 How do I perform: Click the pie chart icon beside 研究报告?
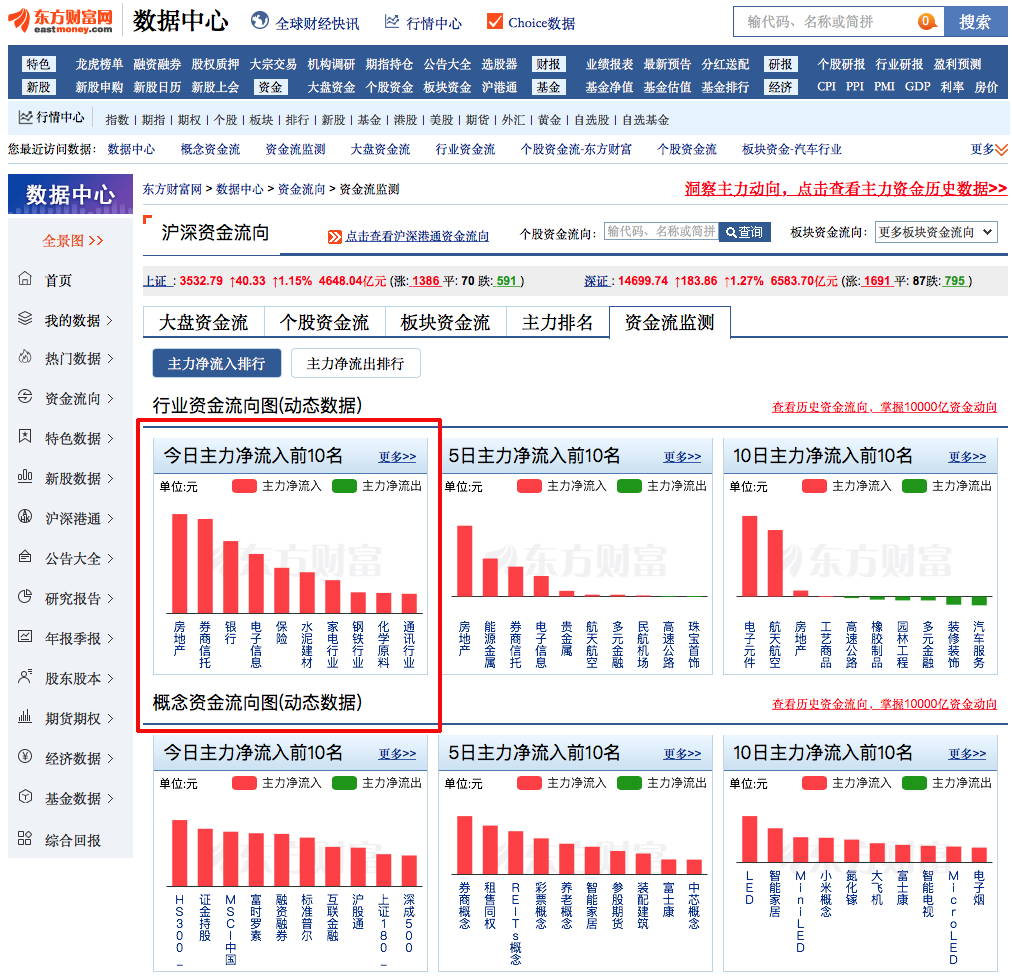point(25,596)
